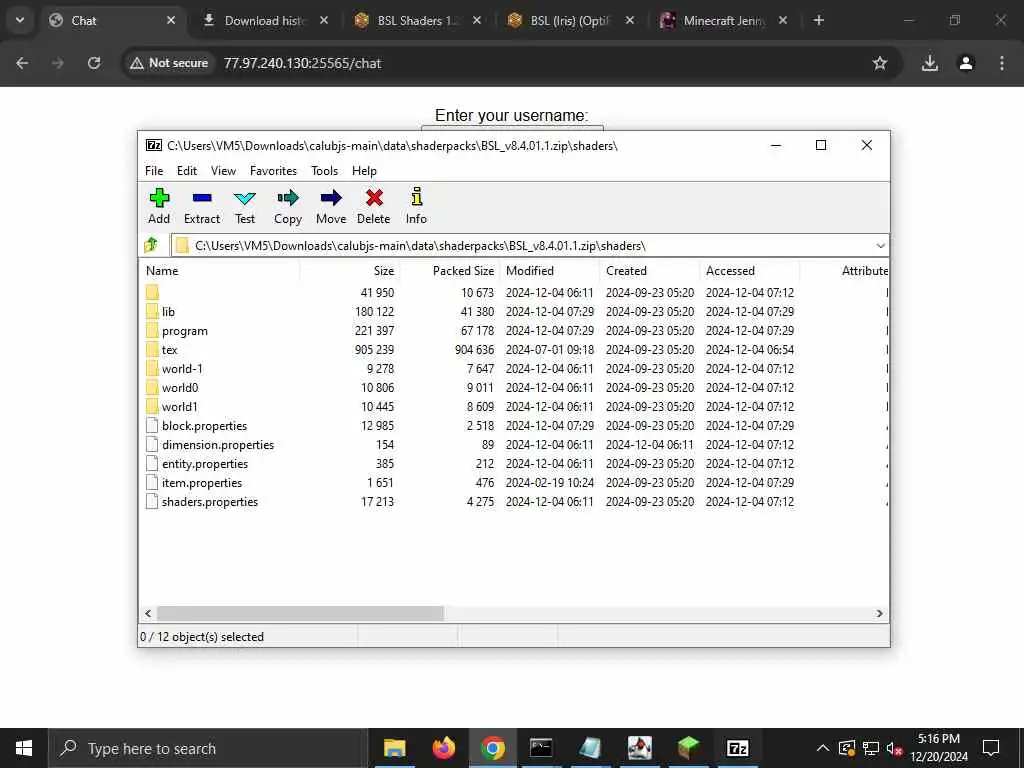Select the world0 folder icon
Image resolution: width=1024 pixels, height=768 pixels.
(x=152, y=387)
